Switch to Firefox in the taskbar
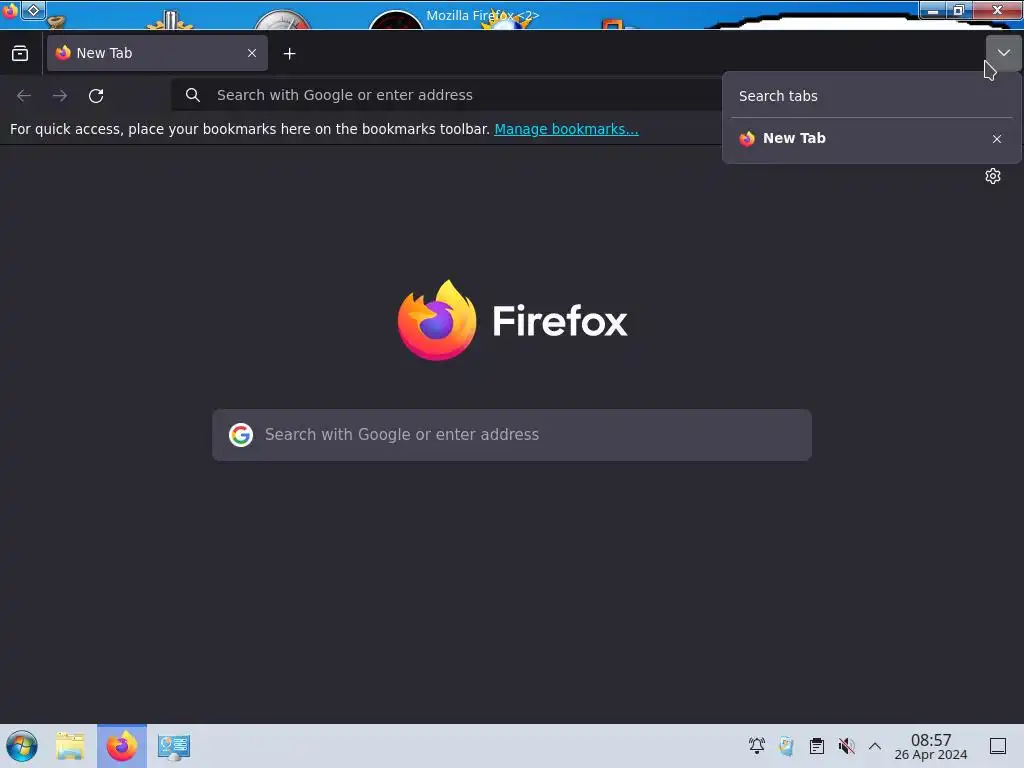The width and height of the screenshot is (1024, 768). 122,746
